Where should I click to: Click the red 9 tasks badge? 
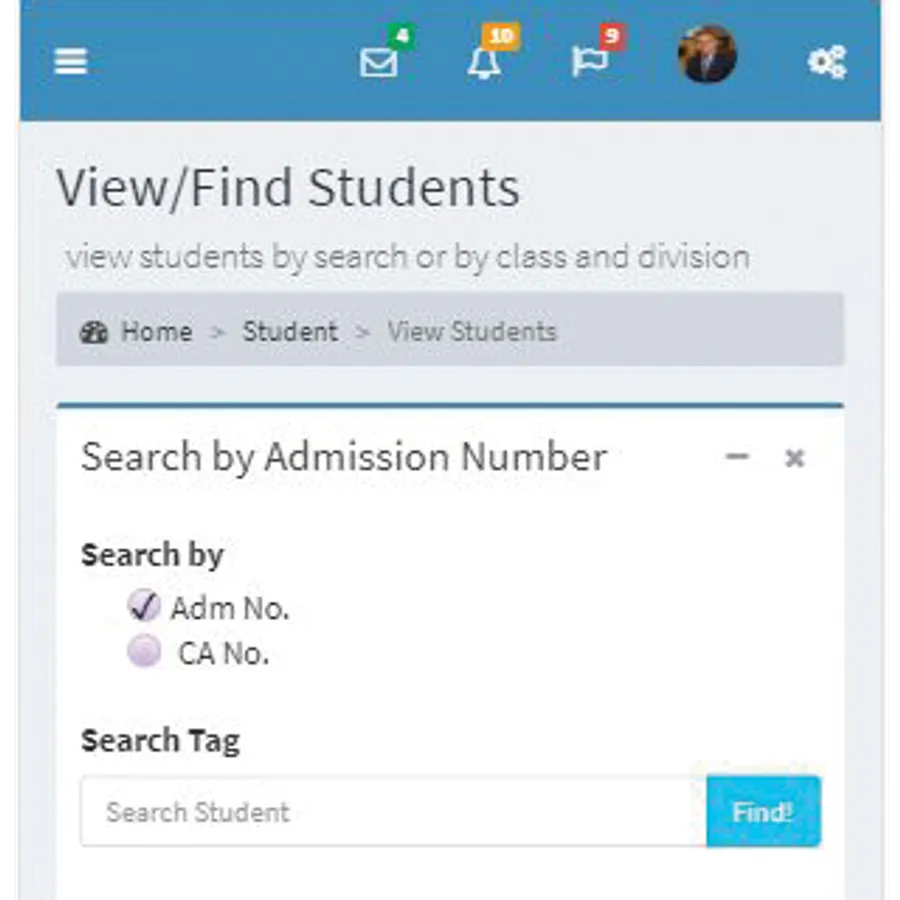click(612, 37)
